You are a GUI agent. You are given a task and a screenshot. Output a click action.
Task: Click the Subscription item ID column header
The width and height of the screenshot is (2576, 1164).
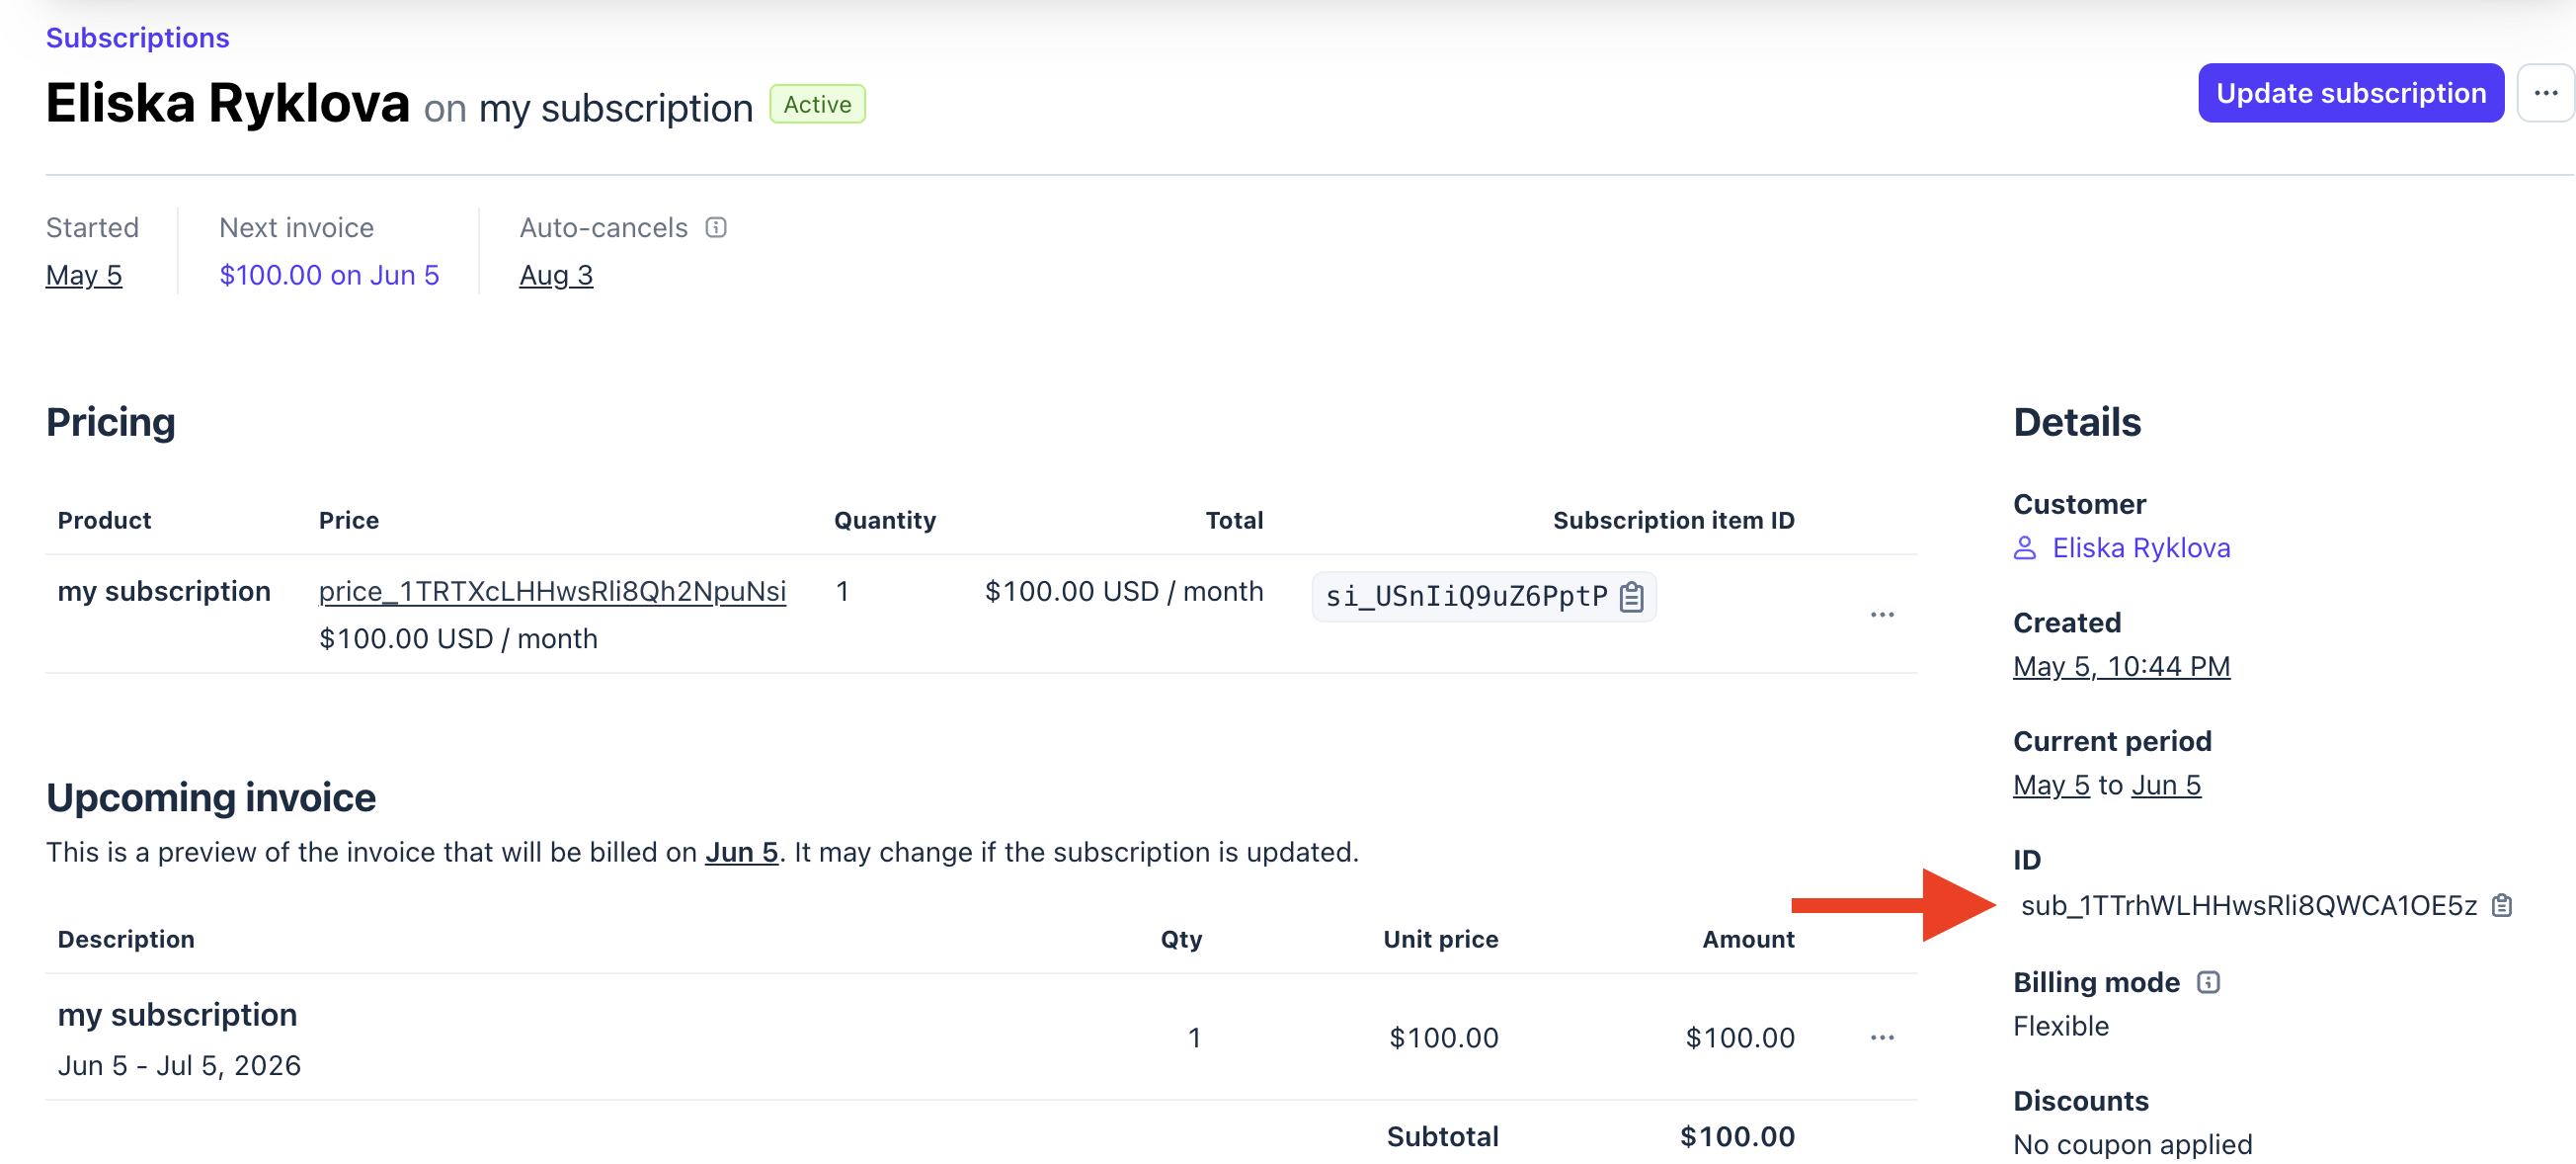(x=1673, y=520)
